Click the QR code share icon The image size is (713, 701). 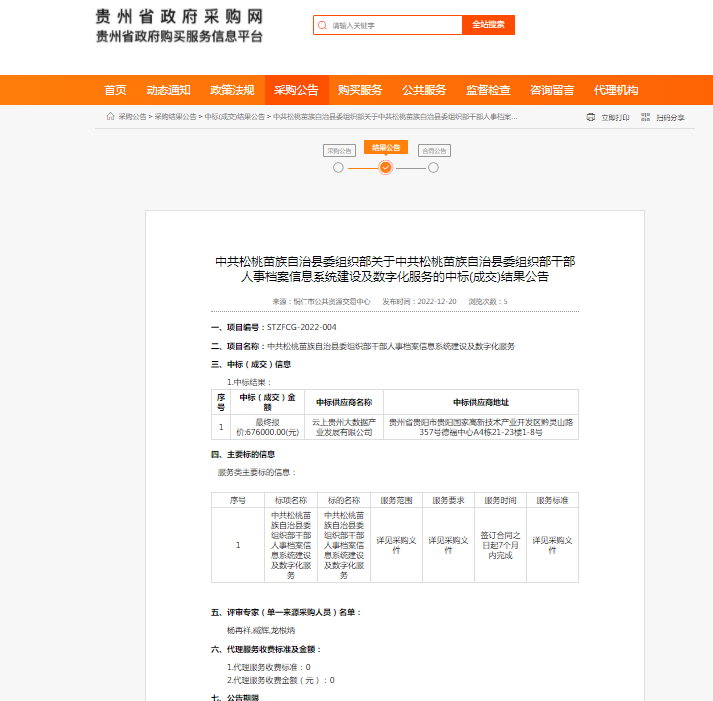tap(645, 117)
